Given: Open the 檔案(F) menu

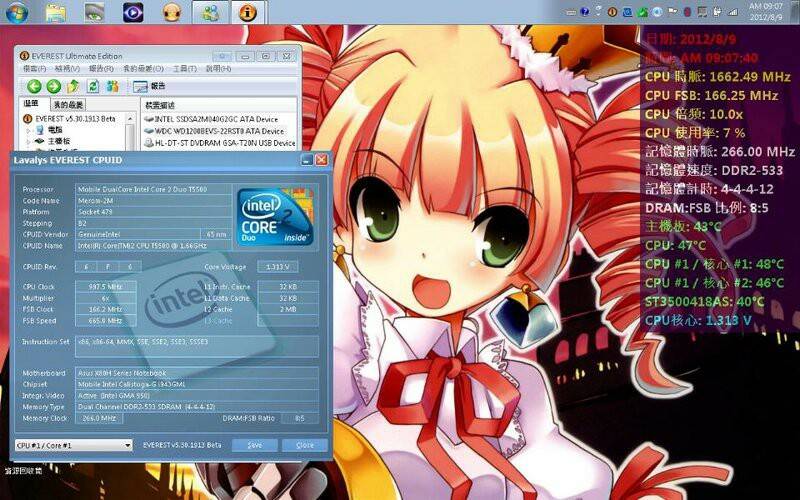Looking at the screenshot, I should click(35, 68).
